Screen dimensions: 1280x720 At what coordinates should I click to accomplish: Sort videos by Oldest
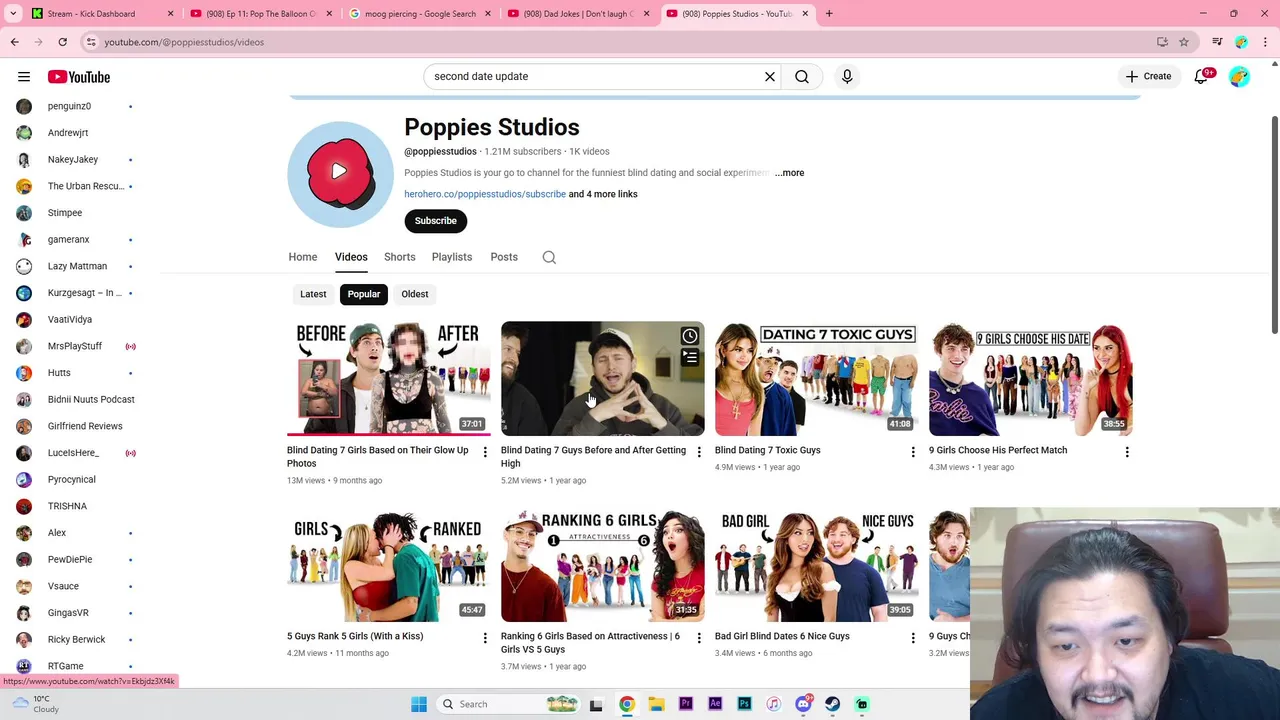[415, 294]
